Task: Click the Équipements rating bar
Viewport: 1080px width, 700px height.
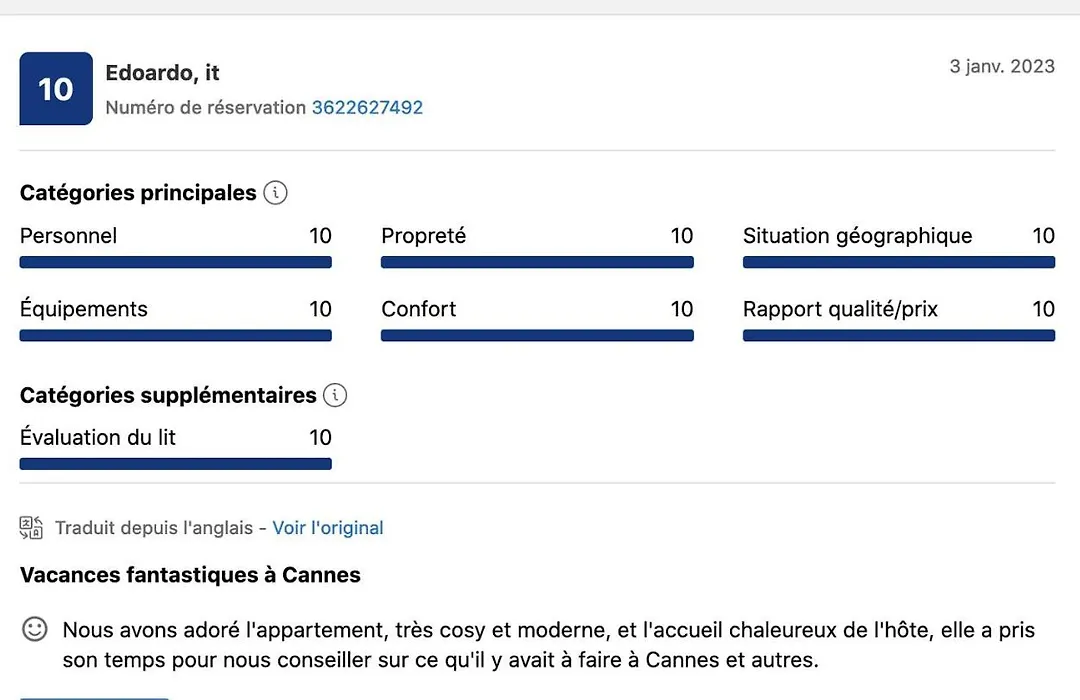Action: click(176, 336)
